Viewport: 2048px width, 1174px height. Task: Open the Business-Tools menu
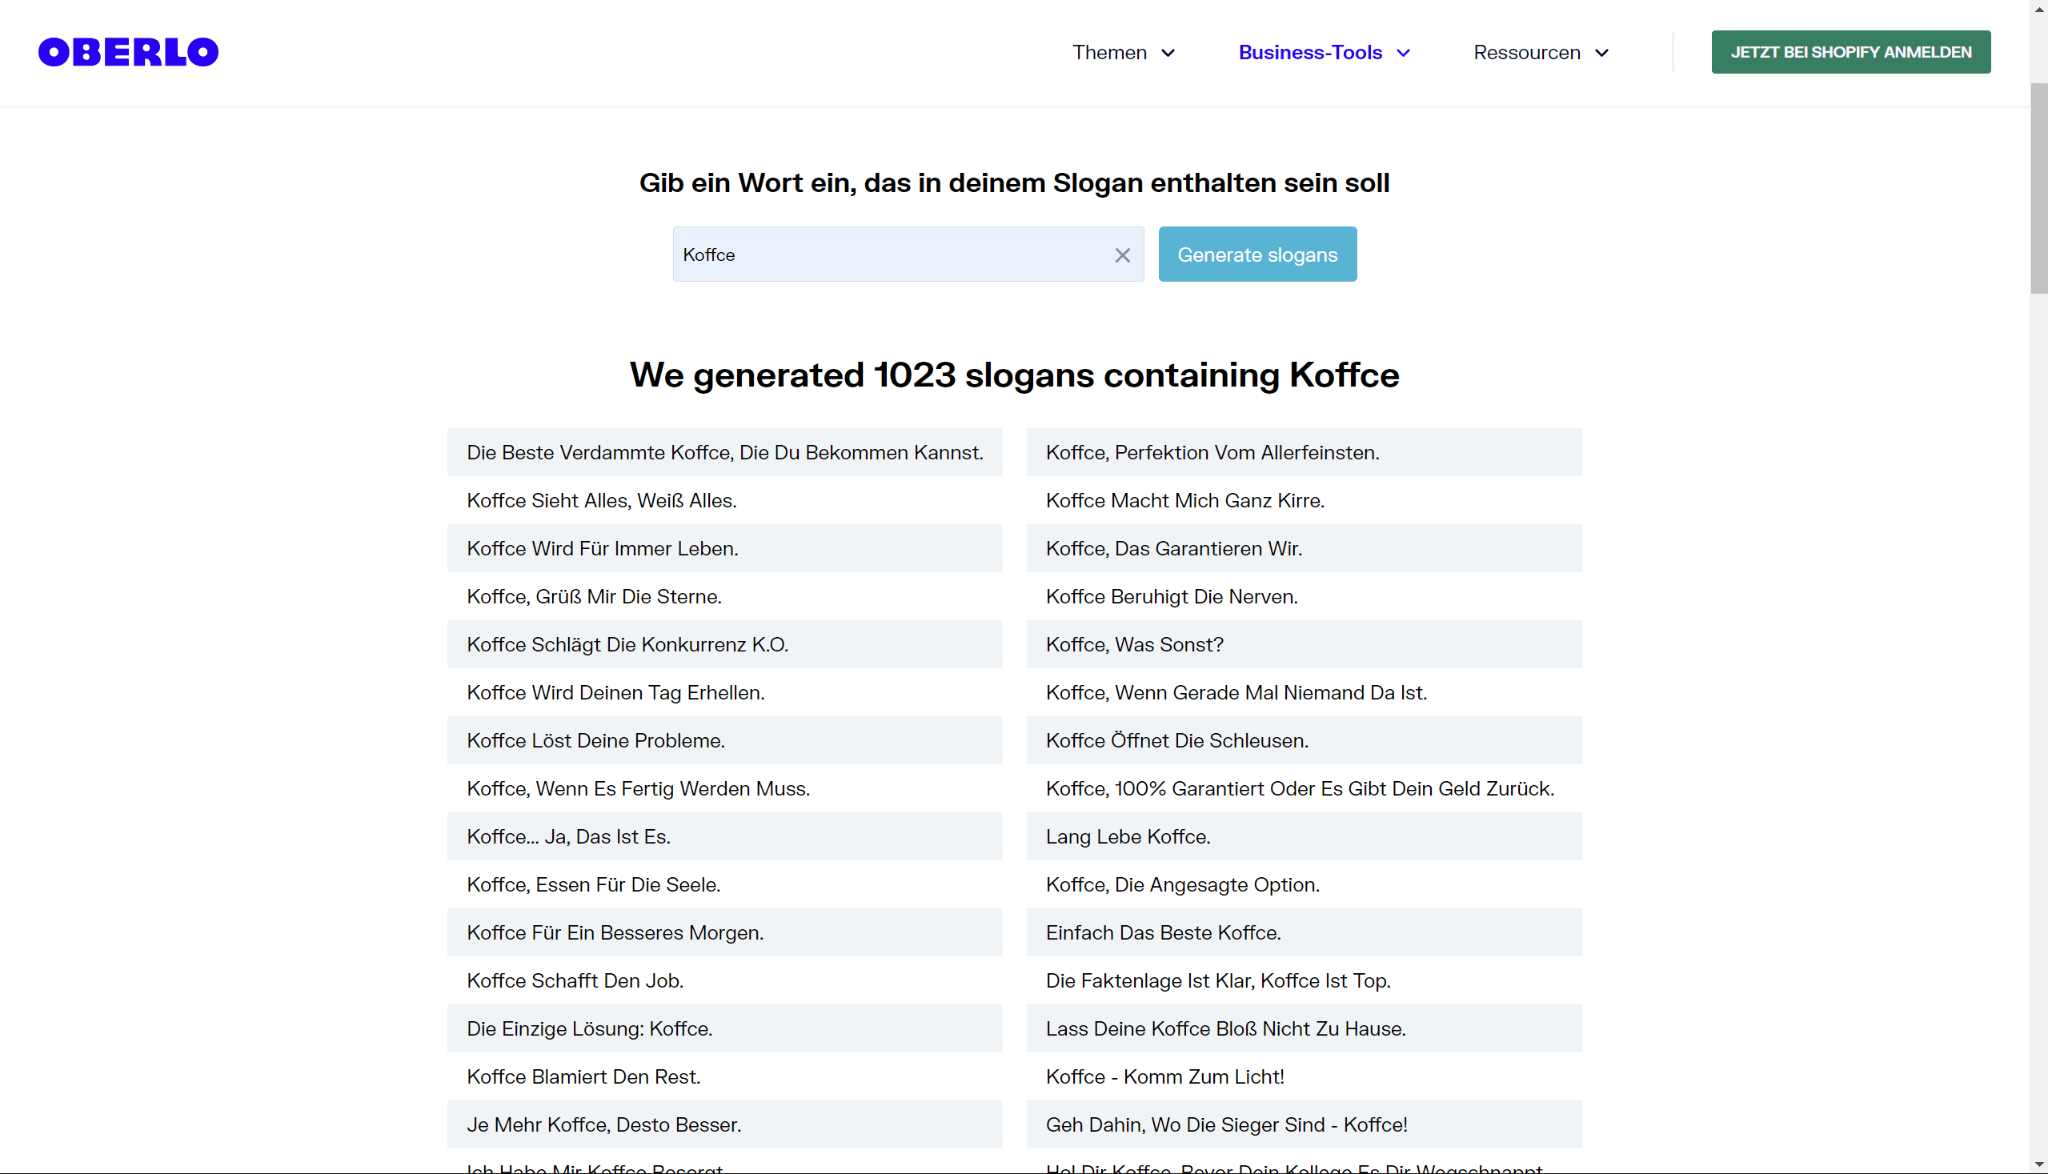tap(1310, 52)
